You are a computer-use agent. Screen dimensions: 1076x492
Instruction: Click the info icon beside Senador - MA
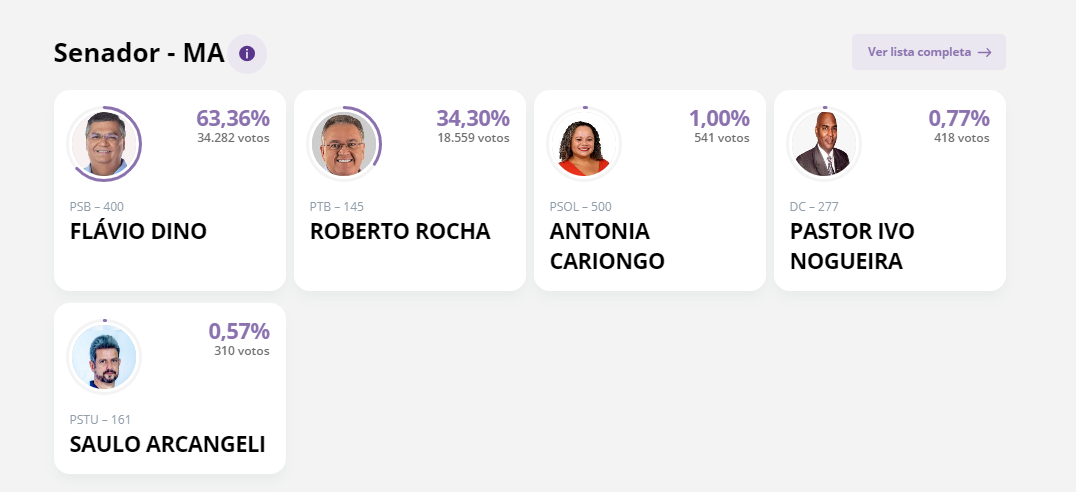coord(247,53)
